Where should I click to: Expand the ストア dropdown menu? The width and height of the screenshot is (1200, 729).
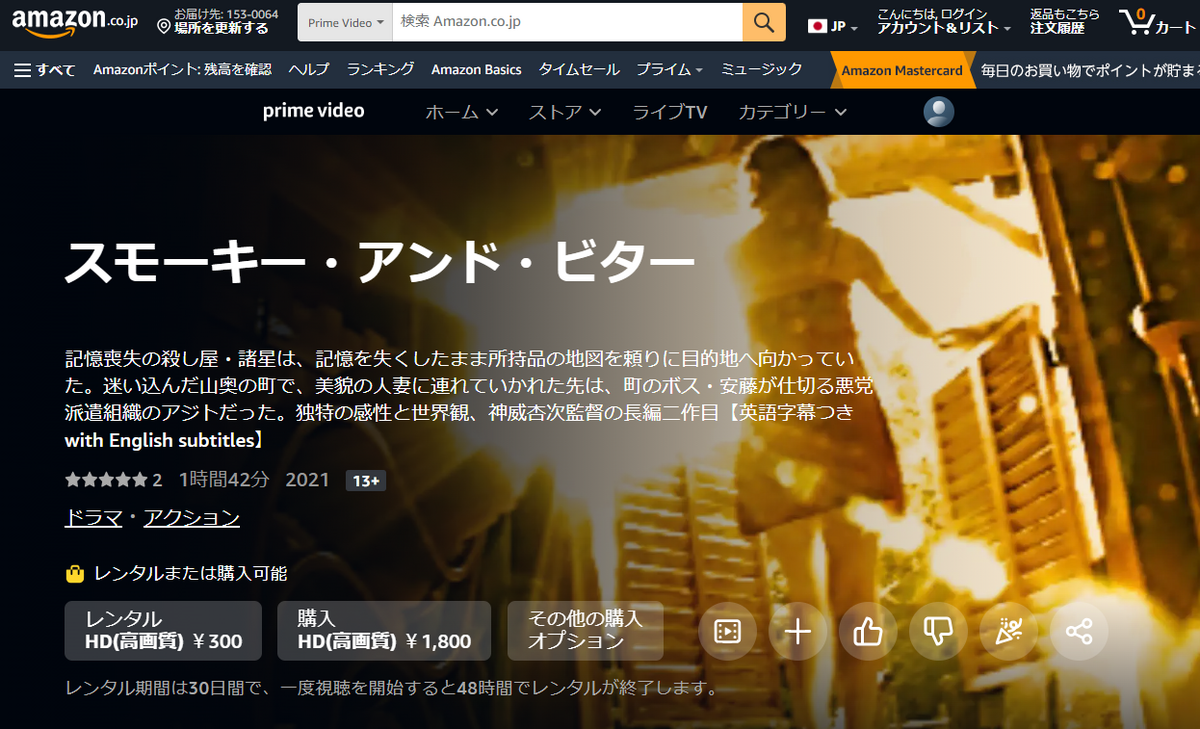pyautogui.click(x=565, y=112)
